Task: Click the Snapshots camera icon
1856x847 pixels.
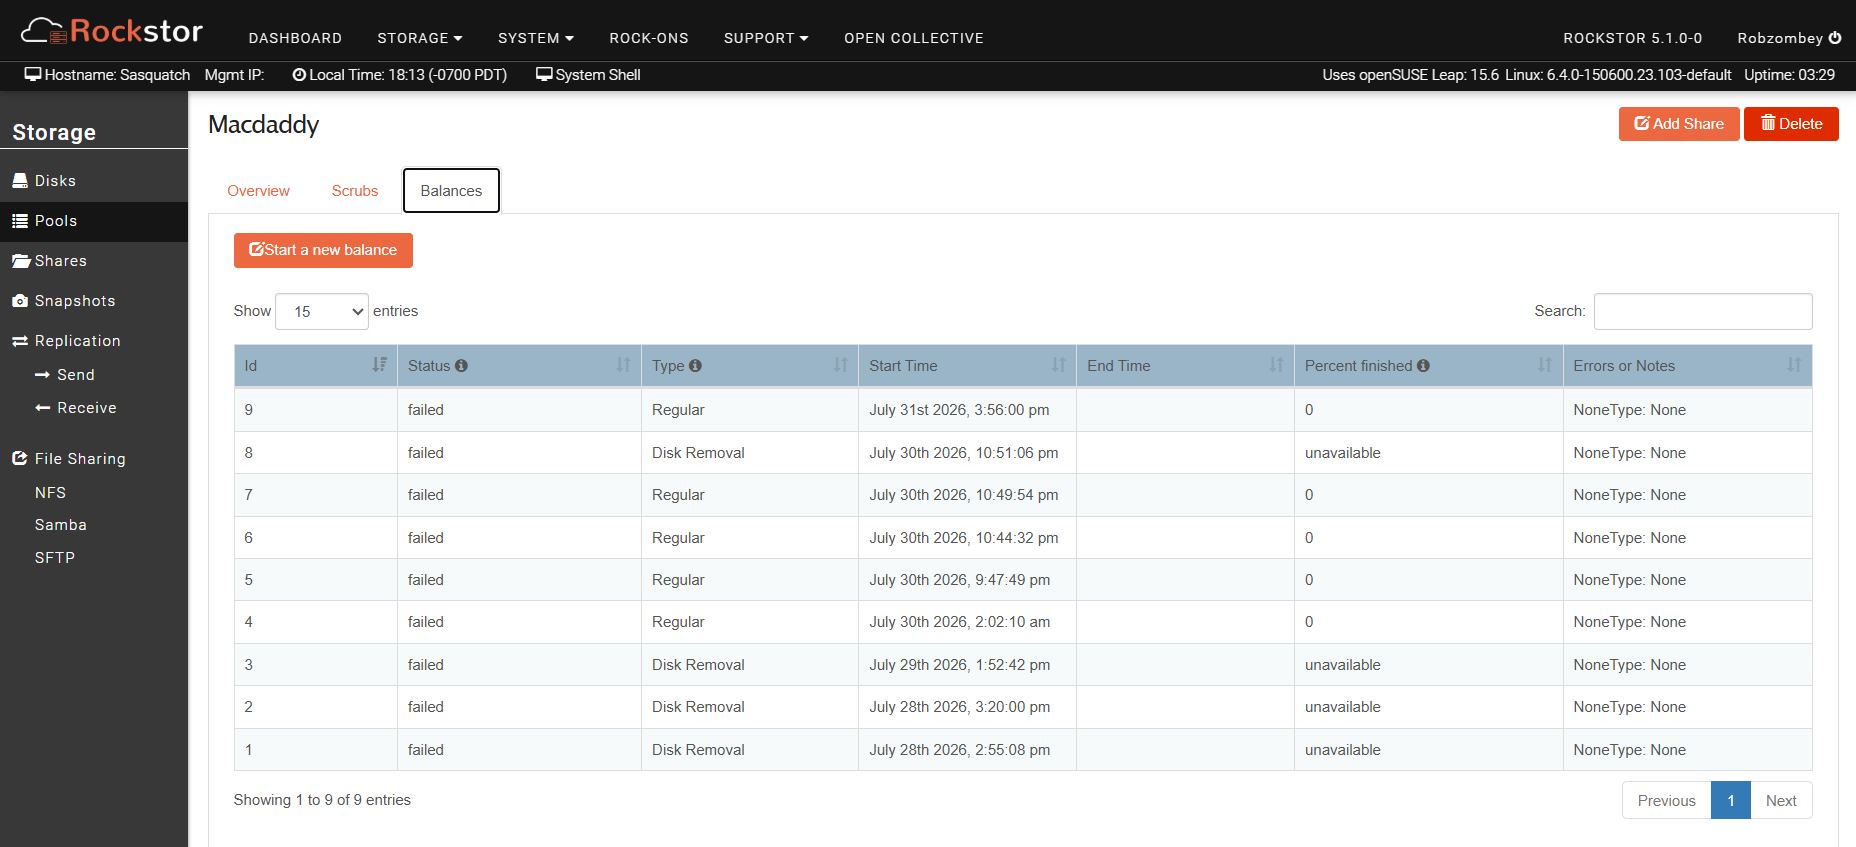Action: (20, 301)
